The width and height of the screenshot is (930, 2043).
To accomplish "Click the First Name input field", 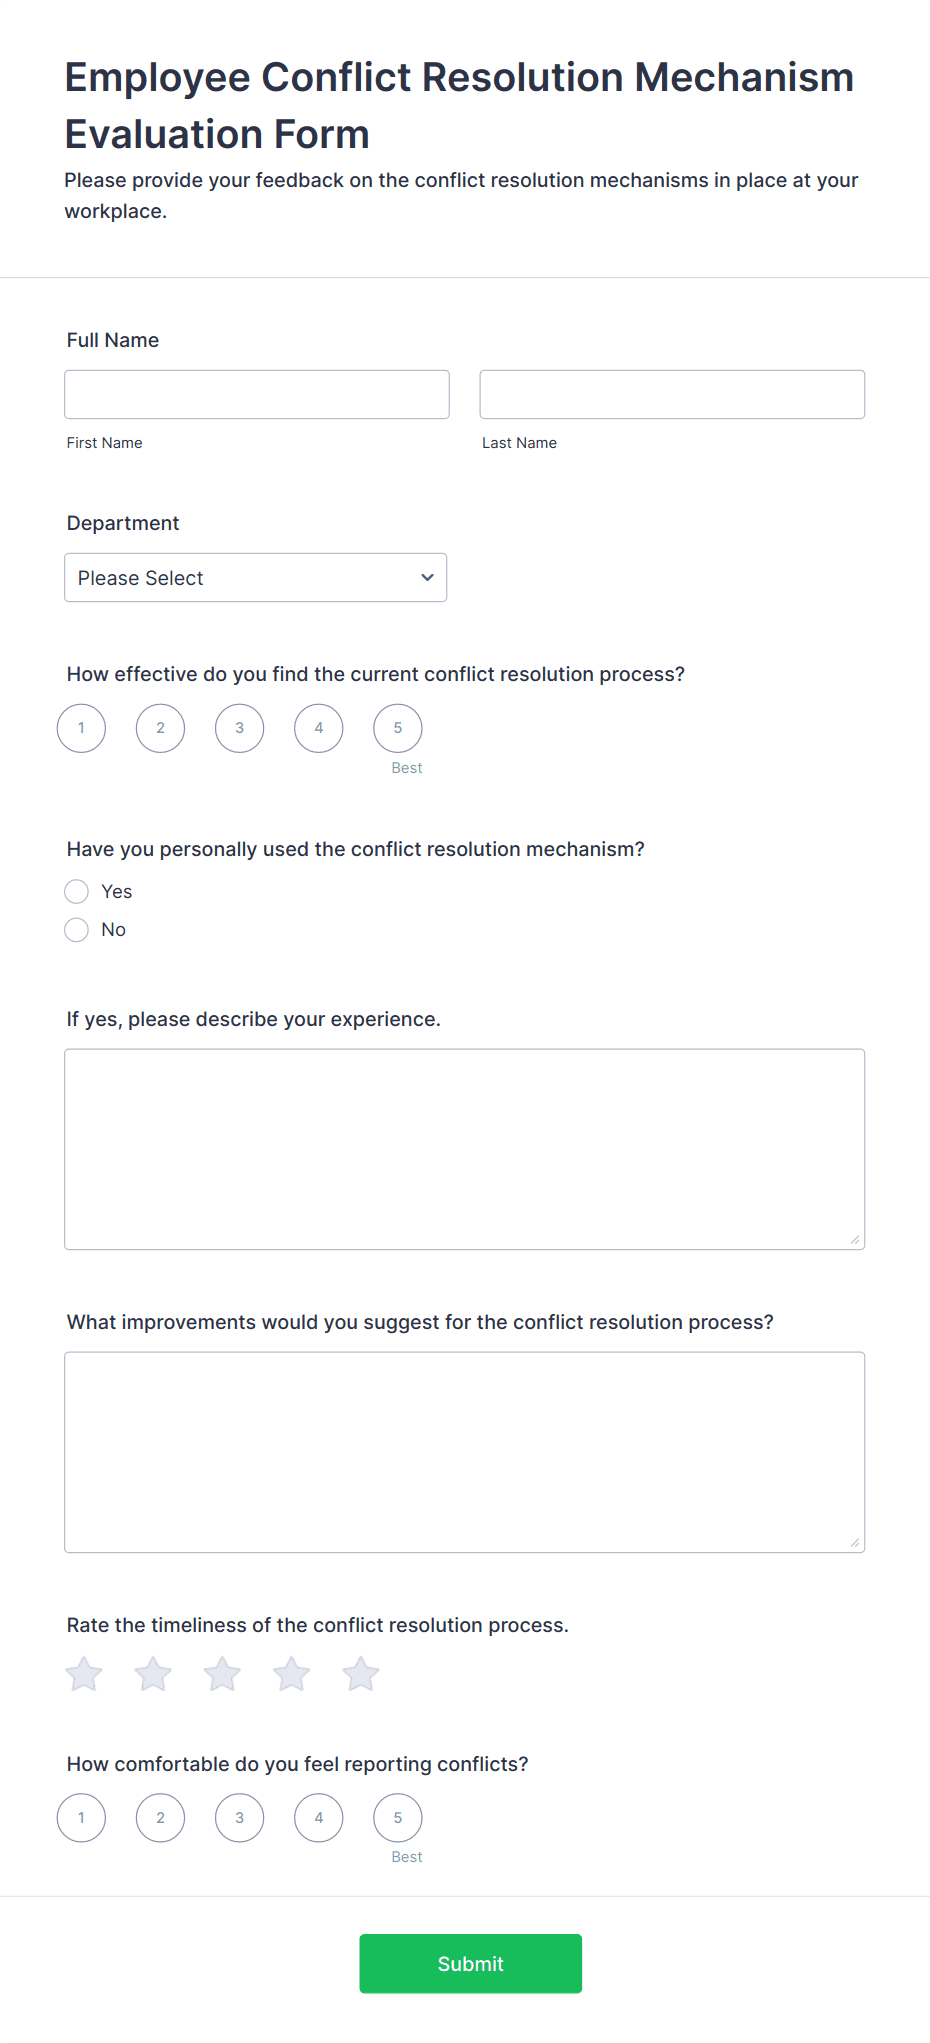I will [256, 393].
